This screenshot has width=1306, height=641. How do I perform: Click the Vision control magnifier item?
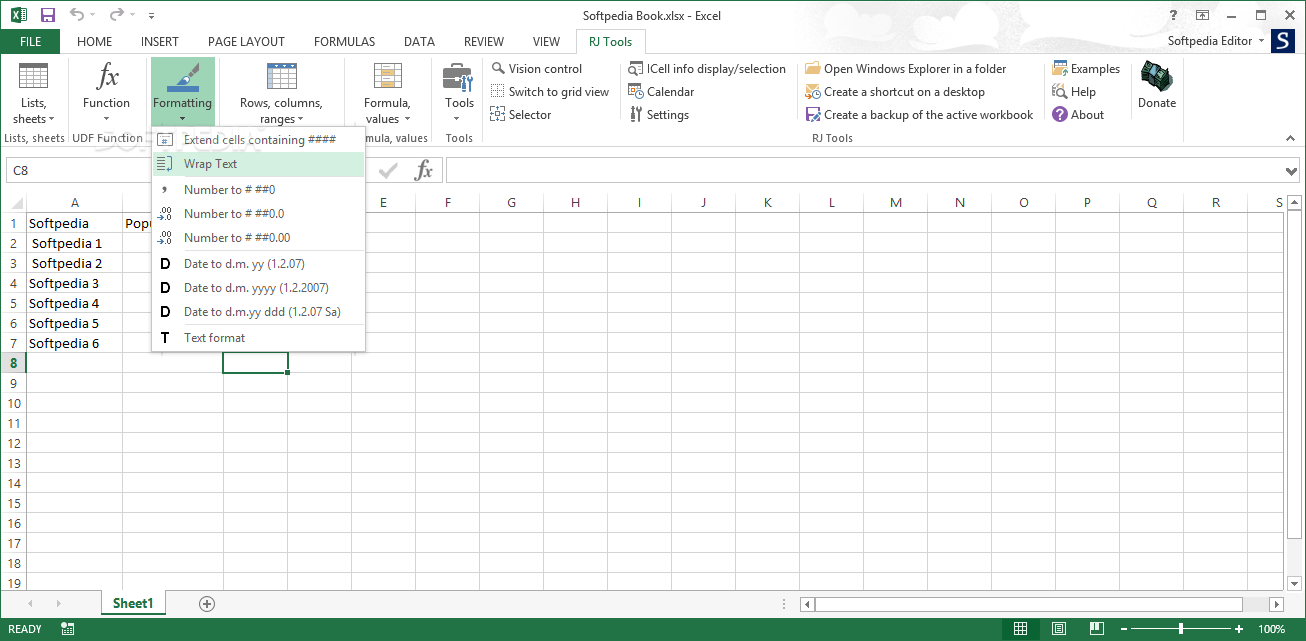coord(537,69)
